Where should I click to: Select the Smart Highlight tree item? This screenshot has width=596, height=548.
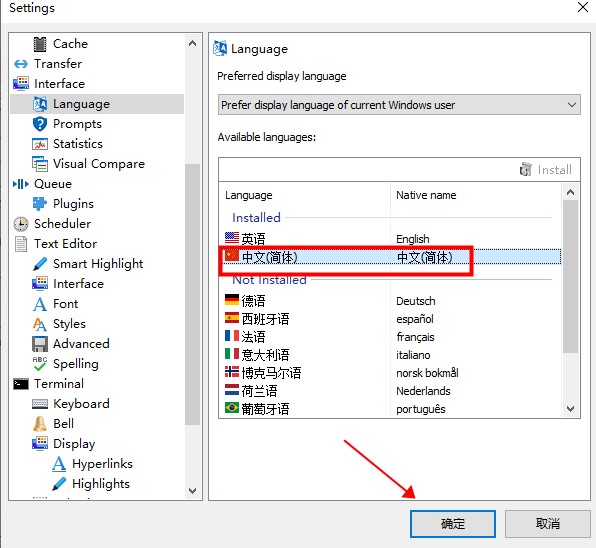pos(88,264)
